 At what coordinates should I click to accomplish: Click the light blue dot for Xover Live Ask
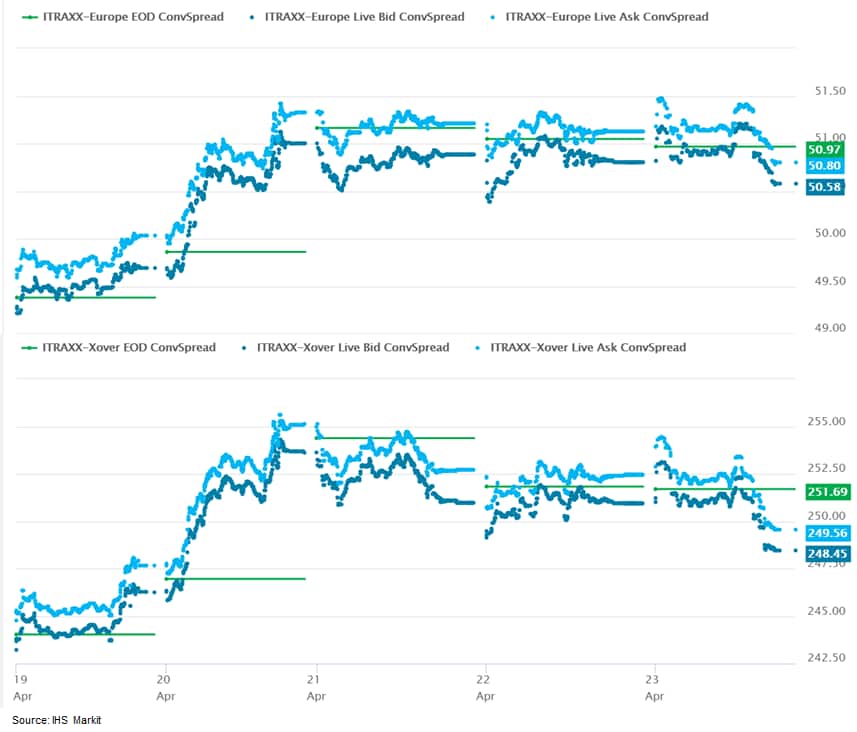[x=478, y=347]
